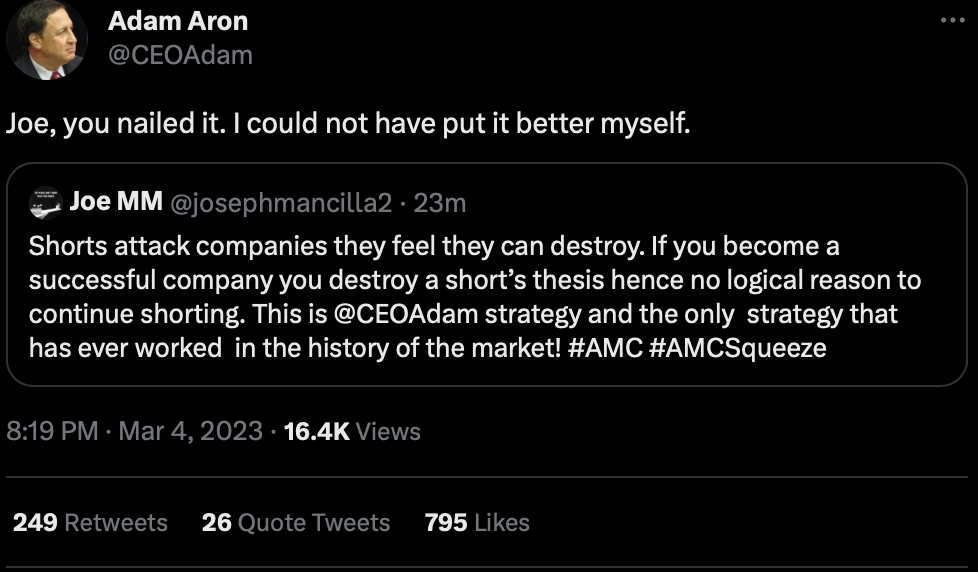Click the 8:19 PM post time

[52, 431]
